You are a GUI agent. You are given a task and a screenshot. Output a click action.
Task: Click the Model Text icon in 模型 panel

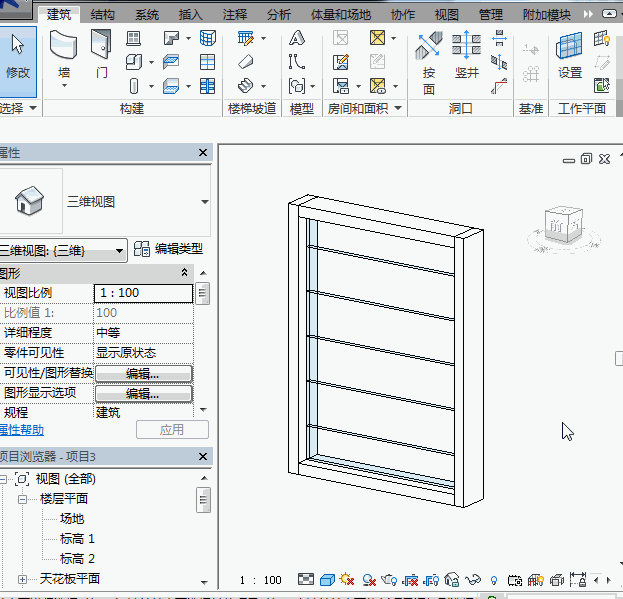[297, 39]
